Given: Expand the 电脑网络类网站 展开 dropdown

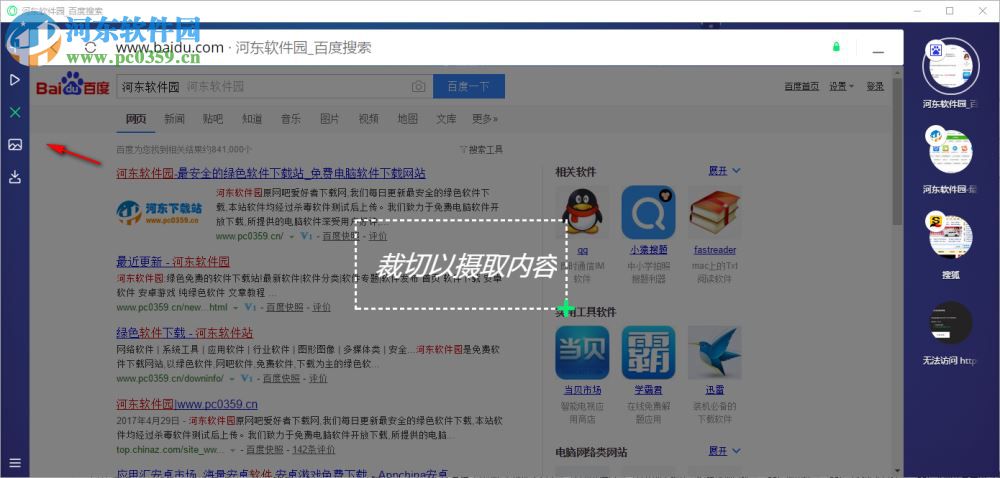Looking at the screenshot, I should tap(724, 451).
